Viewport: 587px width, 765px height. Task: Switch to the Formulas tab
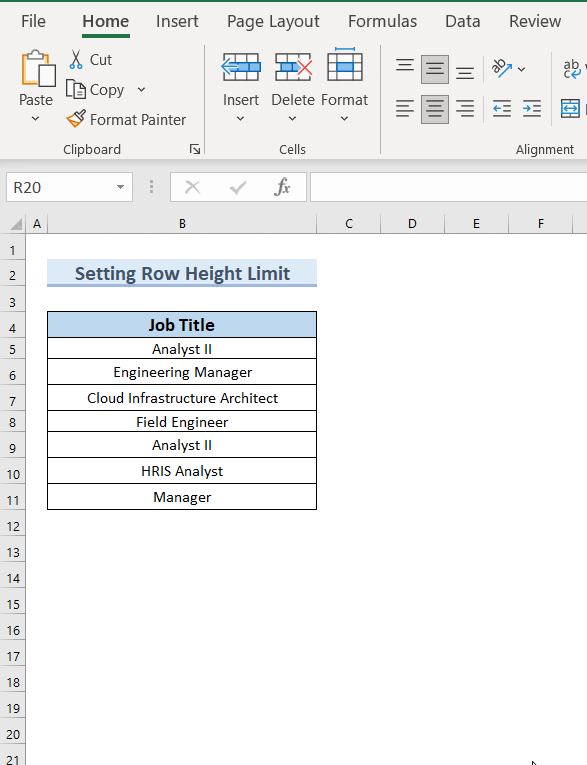coord(383,21)
